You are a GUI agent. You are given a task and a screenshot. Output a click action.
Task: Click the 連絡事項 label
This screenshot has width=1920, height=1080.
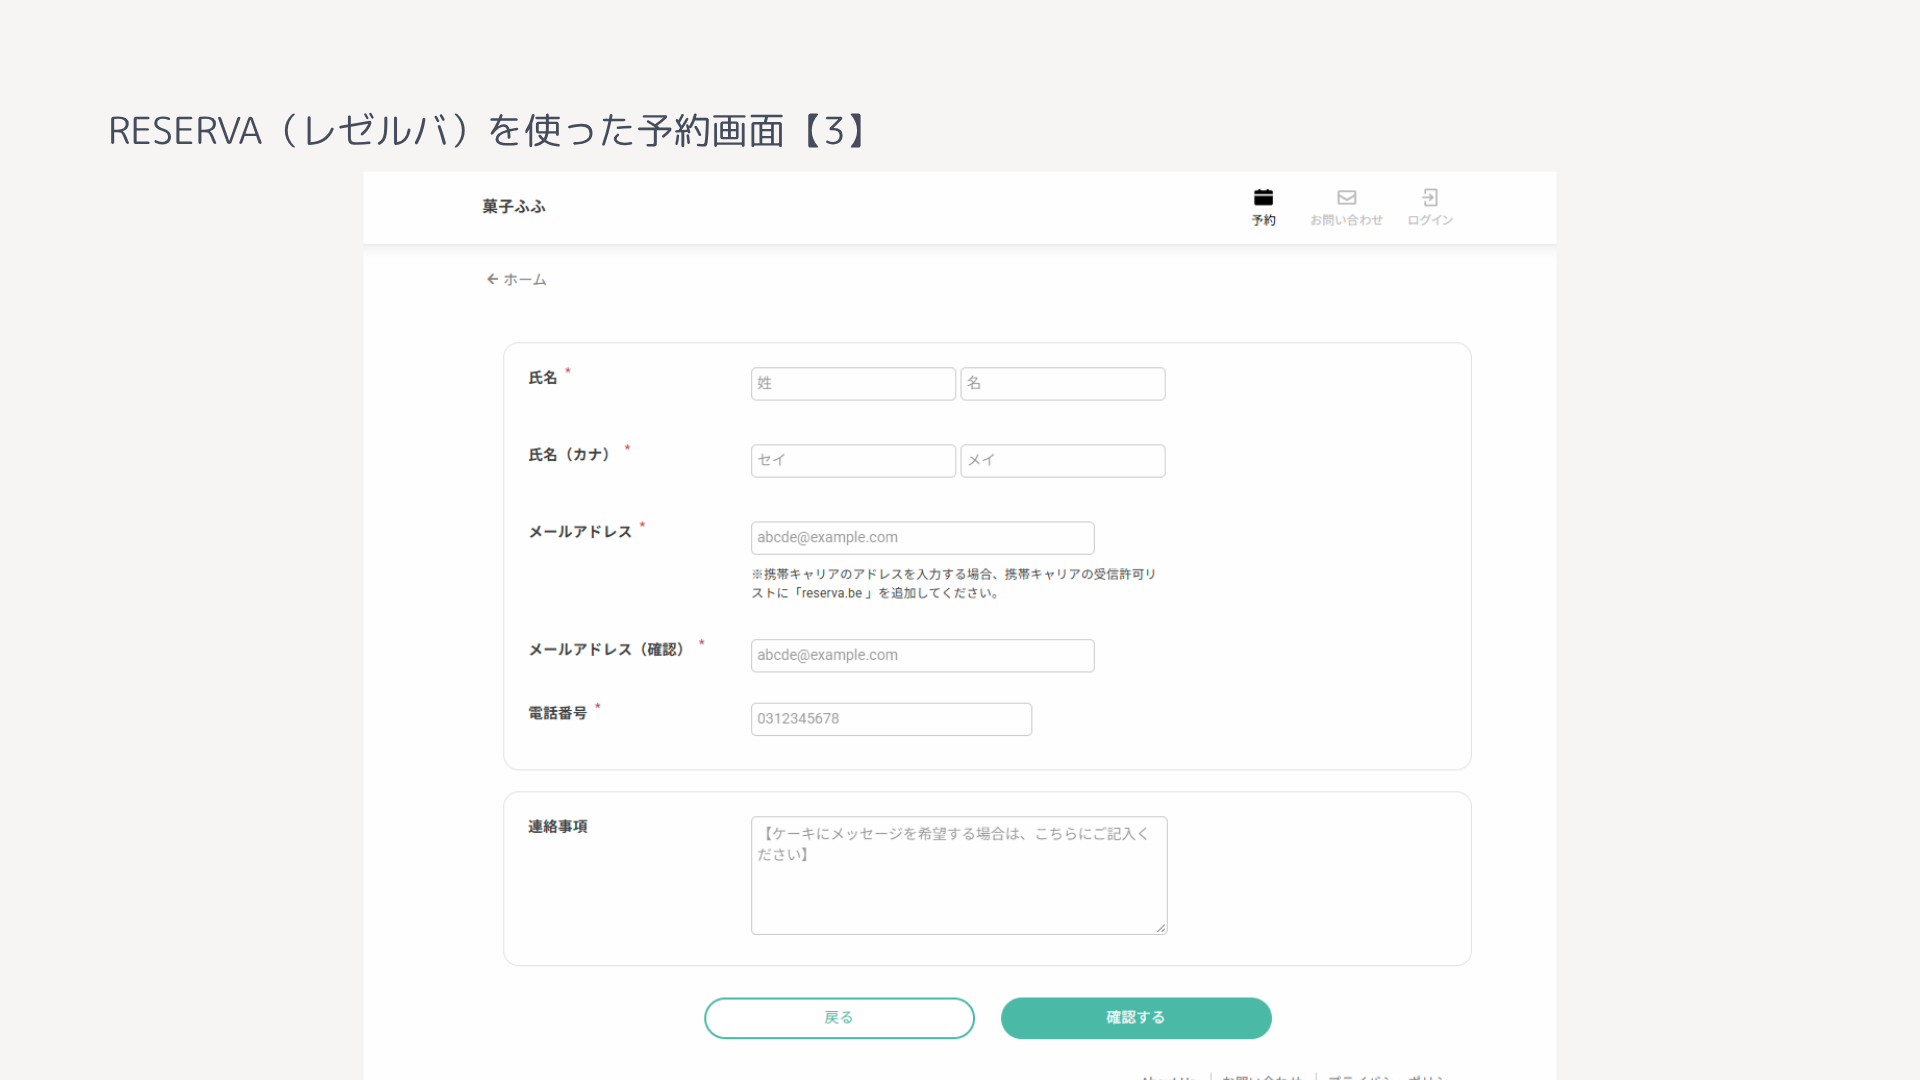[x=558, y=827]
